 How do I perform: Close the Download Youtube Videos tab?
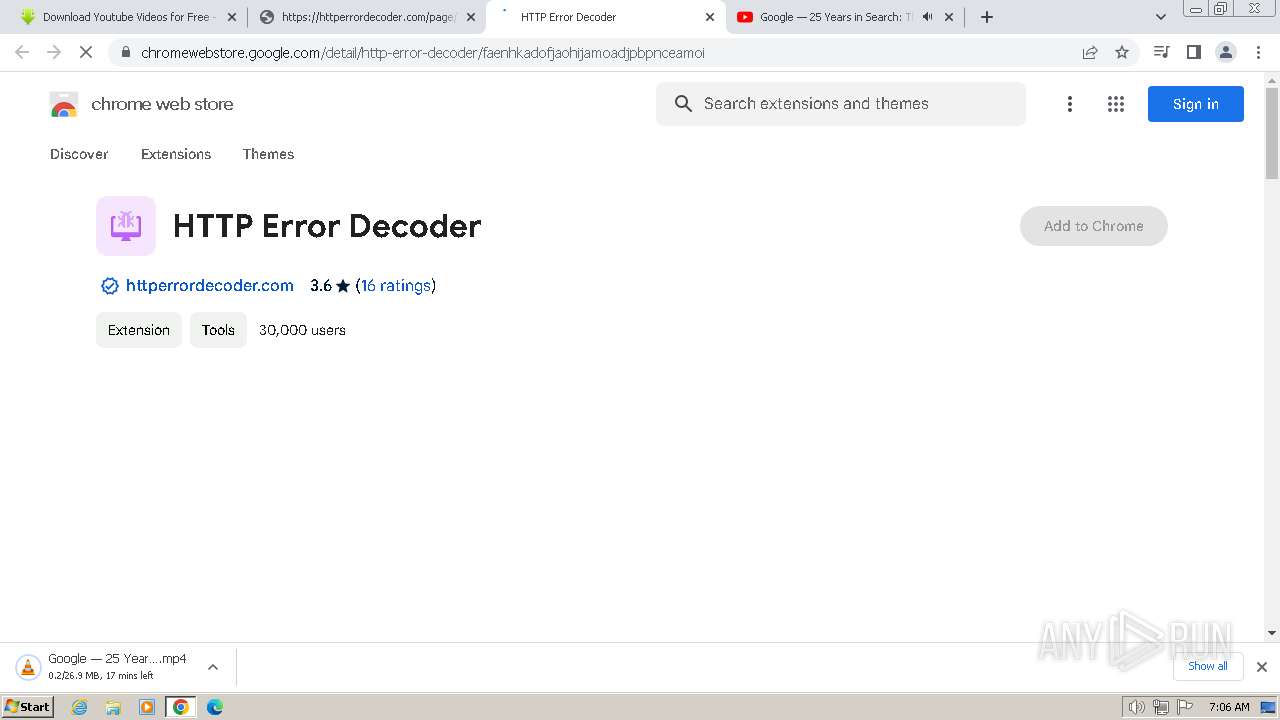231,17
